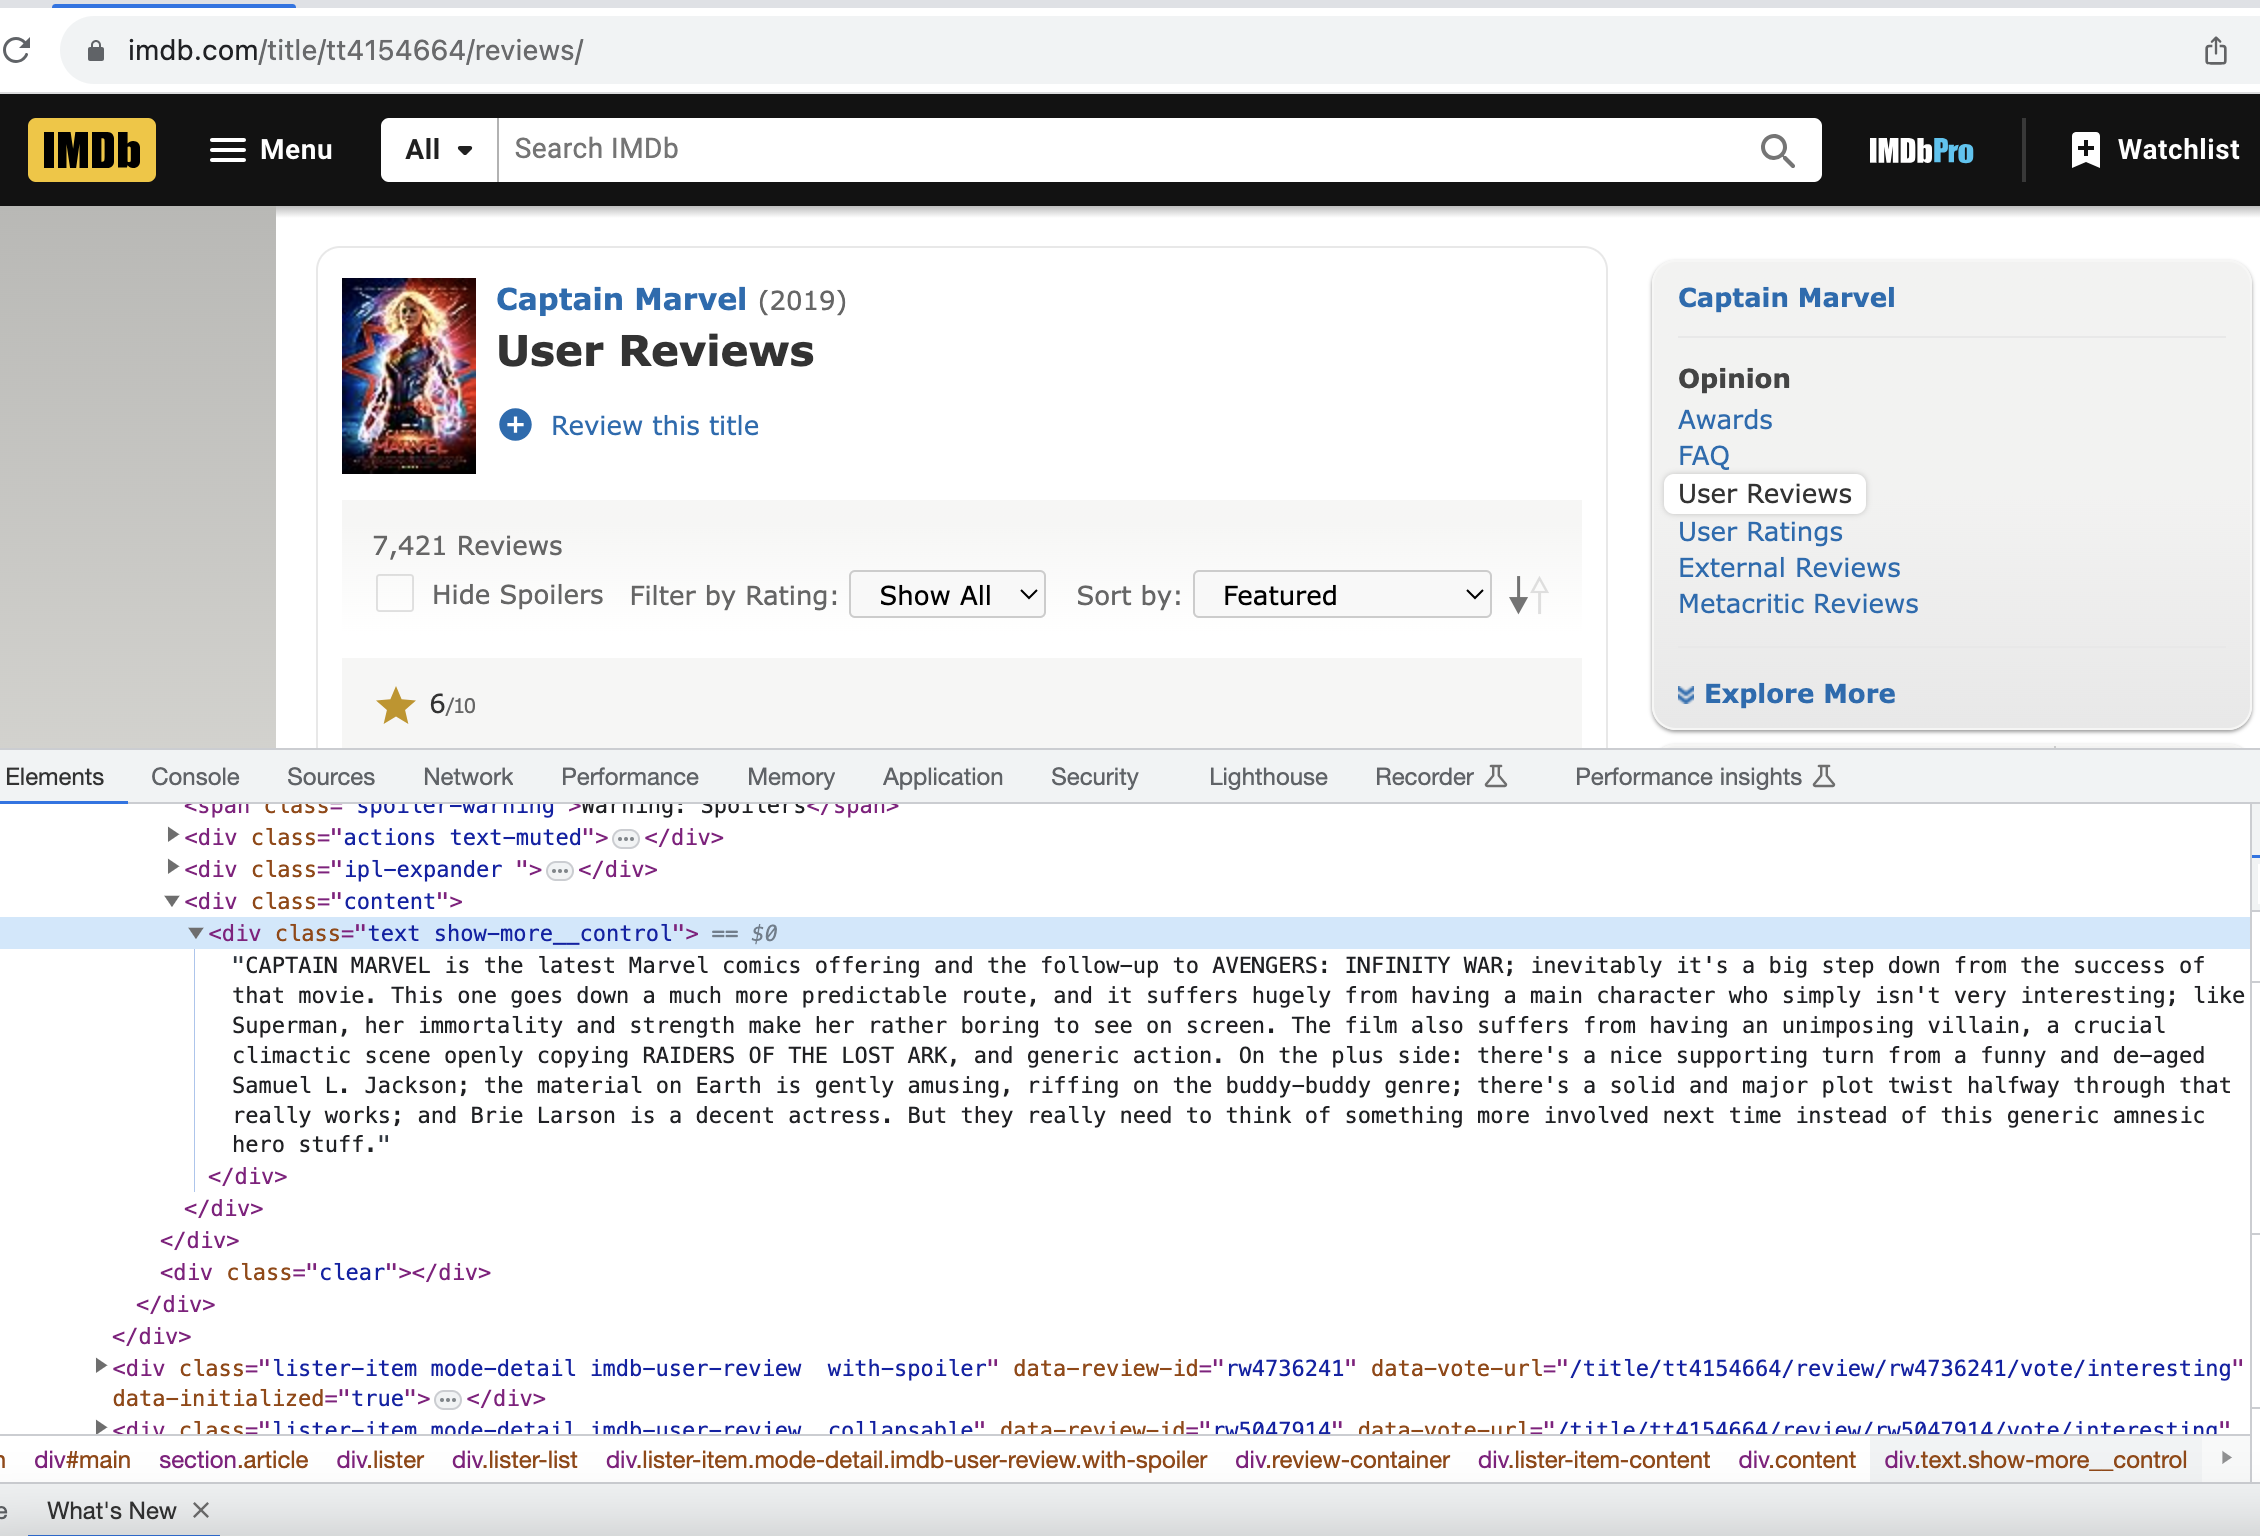Click the magnifying glass search icon
The width and height of the screenshot is (2260, 1536).
pyautogui.click(x=1777, y=151)
